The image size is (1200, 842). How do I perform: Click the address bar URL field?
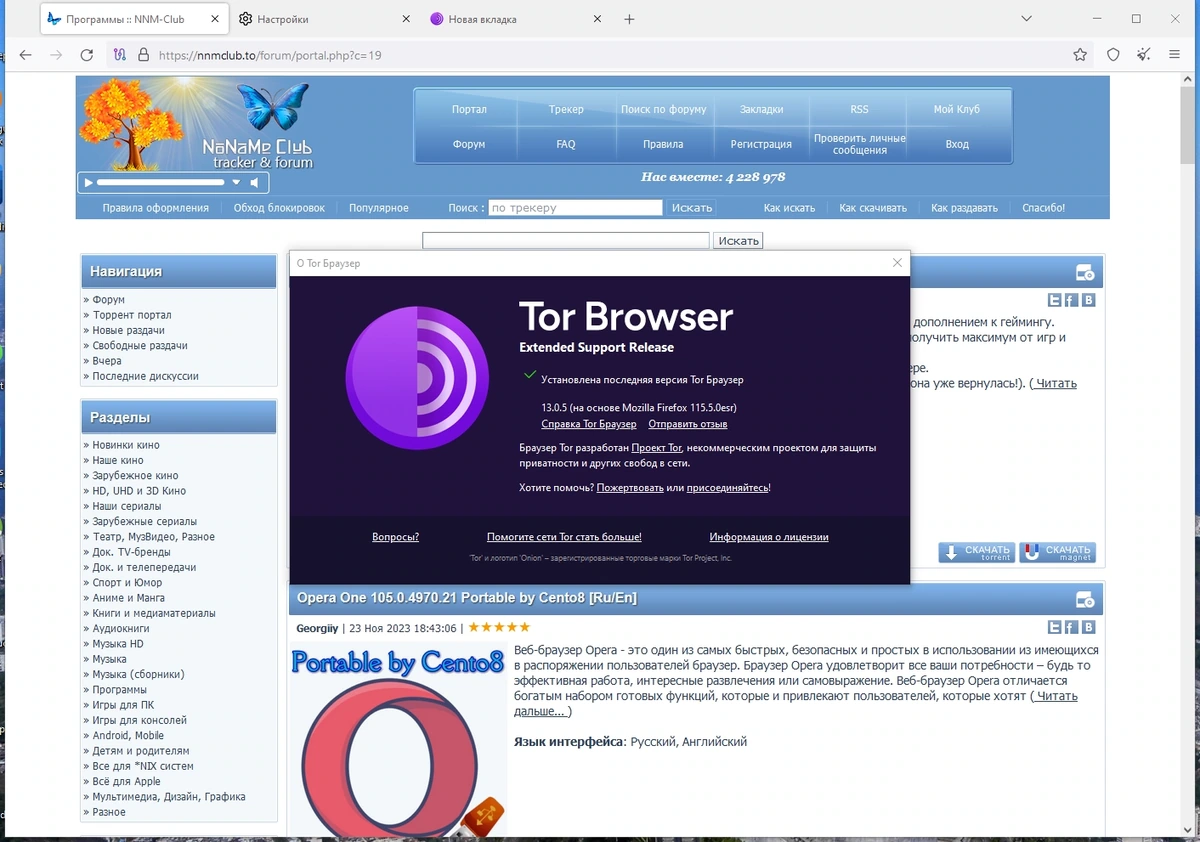600,55
